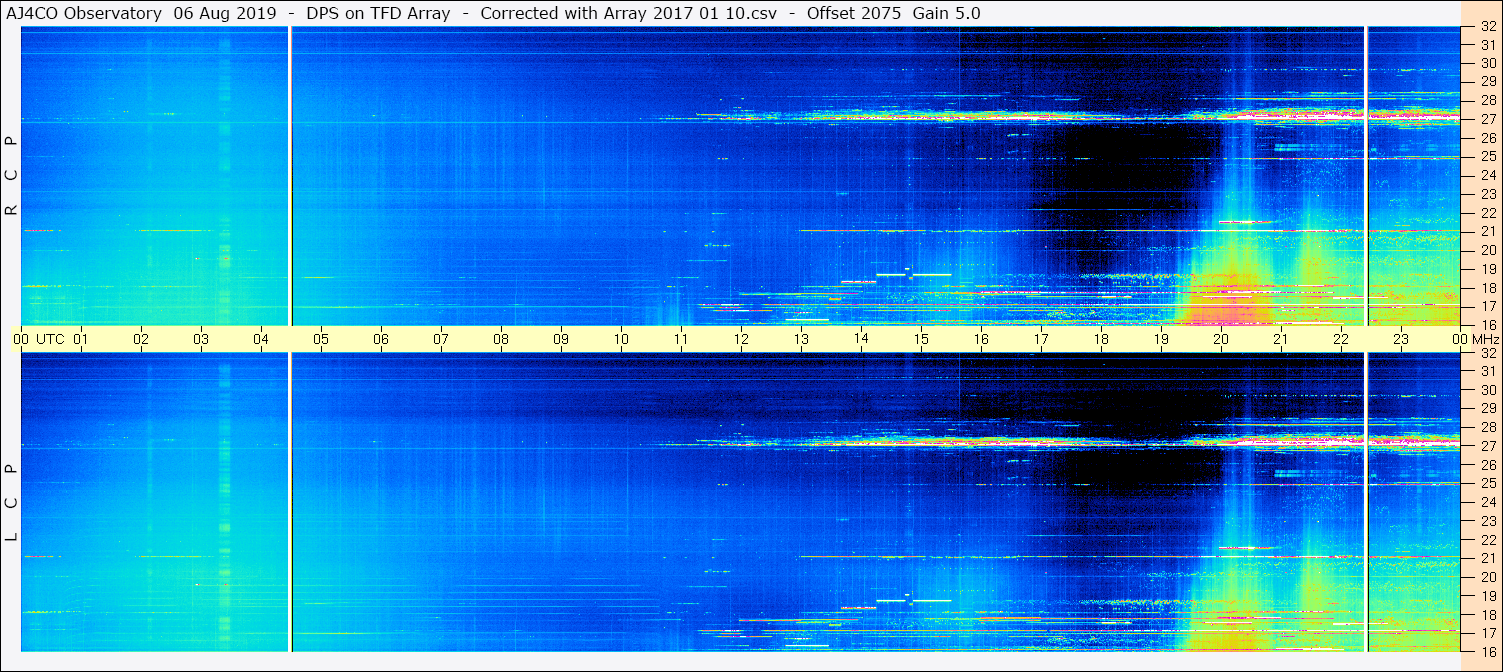This screenshot has width=1503, height=672.
Task: Select the 18 MHz label of LCP panel
Action: click(x=1487, y=614)
